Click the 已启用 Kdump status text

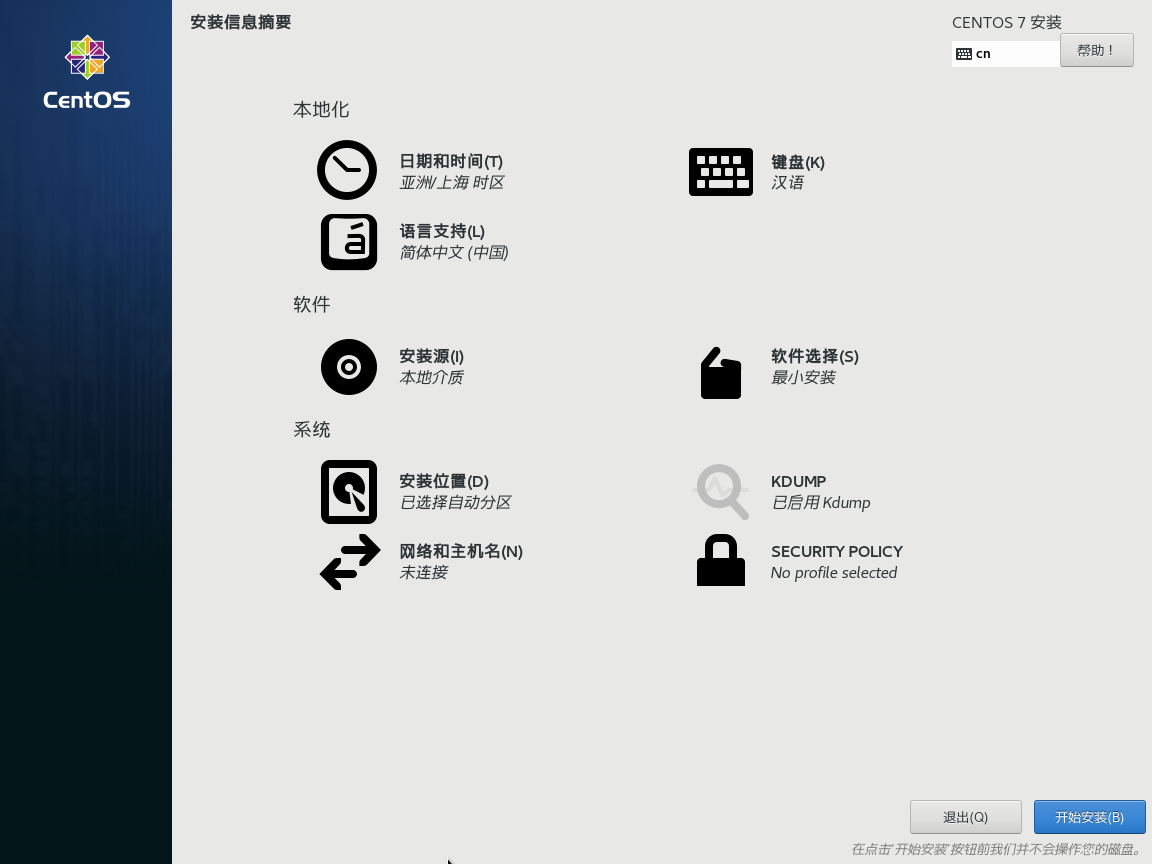tap(821, 503)
